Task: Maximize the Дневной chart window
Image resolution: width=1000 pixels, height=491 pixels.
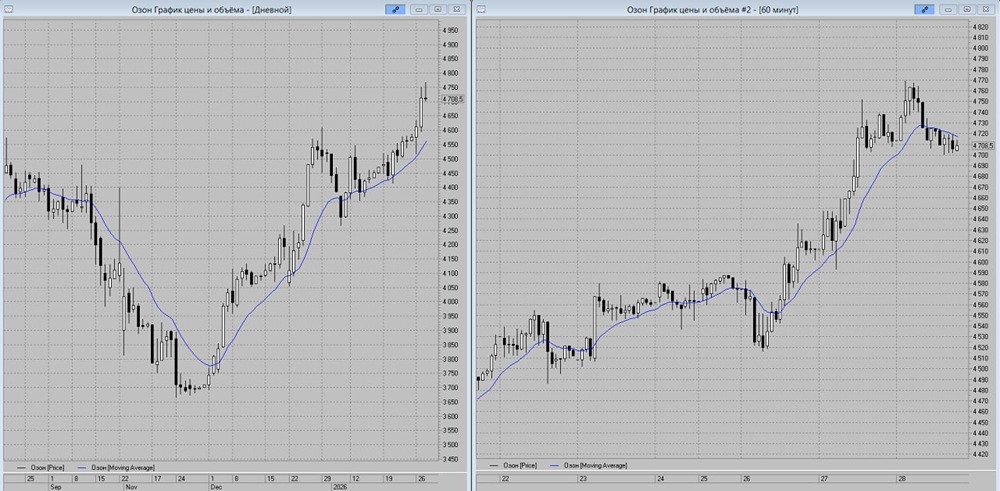Action: [x=440, y=8]
